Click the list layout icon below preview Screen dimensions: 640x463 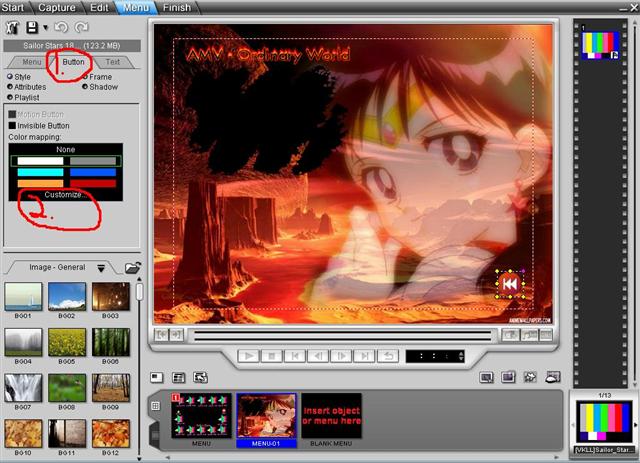click(178, 378)
